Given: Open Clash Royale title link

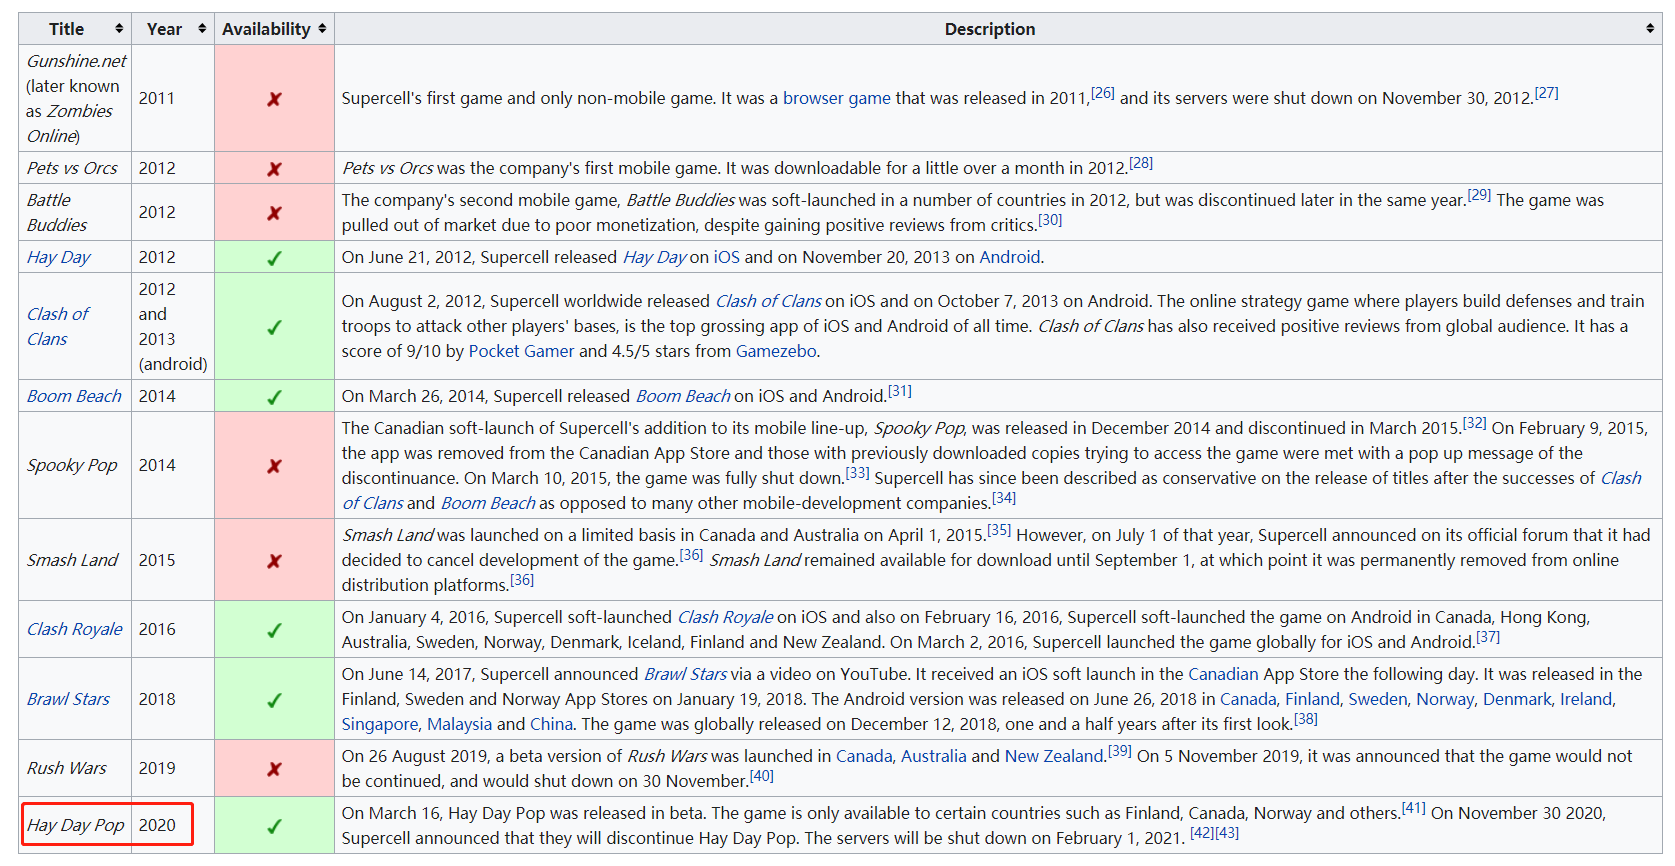Looking at the screenshot, I should pyautogui.click(x=74, y=629).
